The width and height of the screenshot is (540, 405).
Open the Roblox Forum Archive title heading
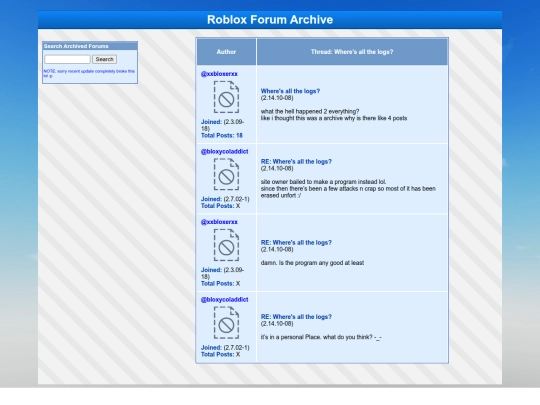(270, 20)
